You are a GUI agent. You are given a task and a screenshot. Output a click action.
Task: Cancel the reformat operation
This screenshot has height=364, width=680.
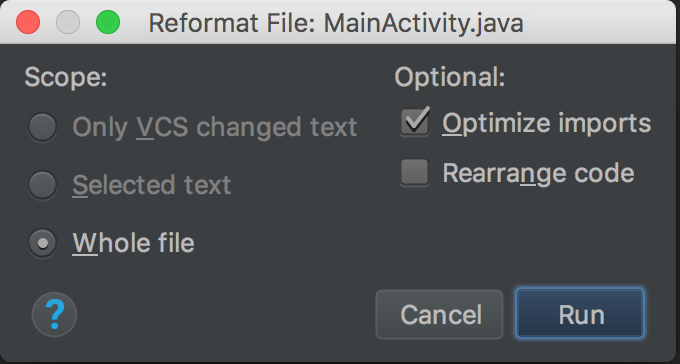click(440, 315)
